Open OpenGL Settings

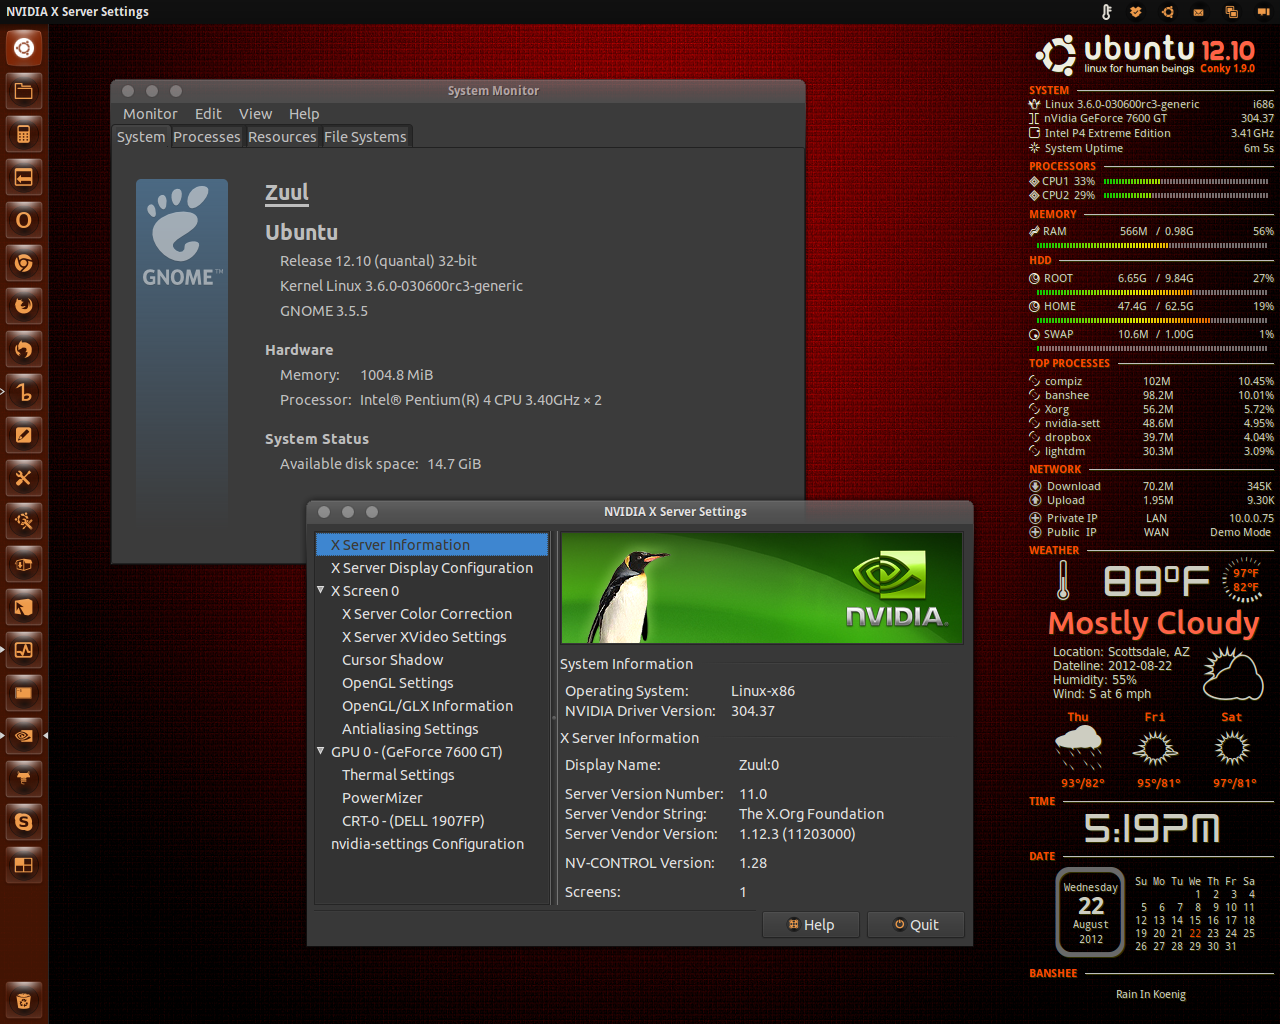pyautogui.click(x=398, y=683)
